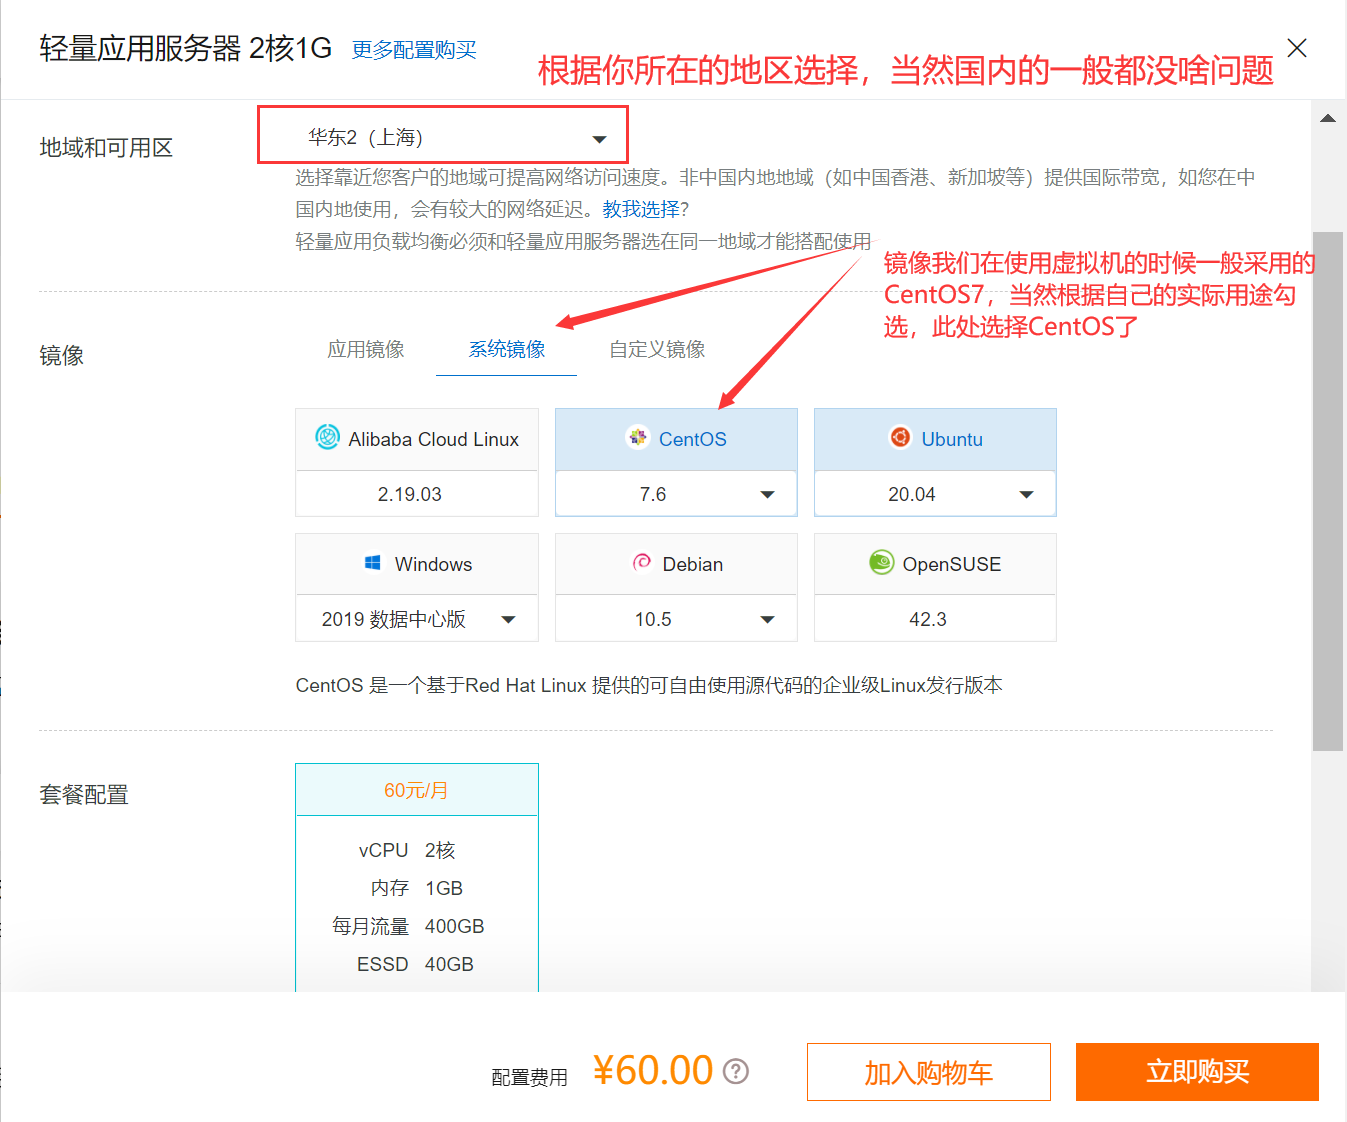Screen dimensions: 1347x1122
Task: Click the 每月流量 400GB row
Action: click(x=408, y=926)
